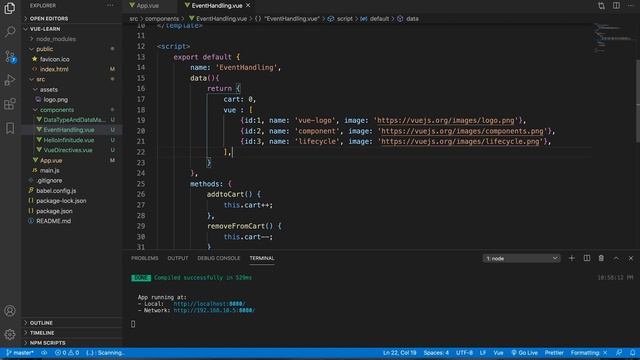The width and height of the screenshot is (640, 360).
Task: Open editor more actions ellipsis
Action: tap(631, 5)
